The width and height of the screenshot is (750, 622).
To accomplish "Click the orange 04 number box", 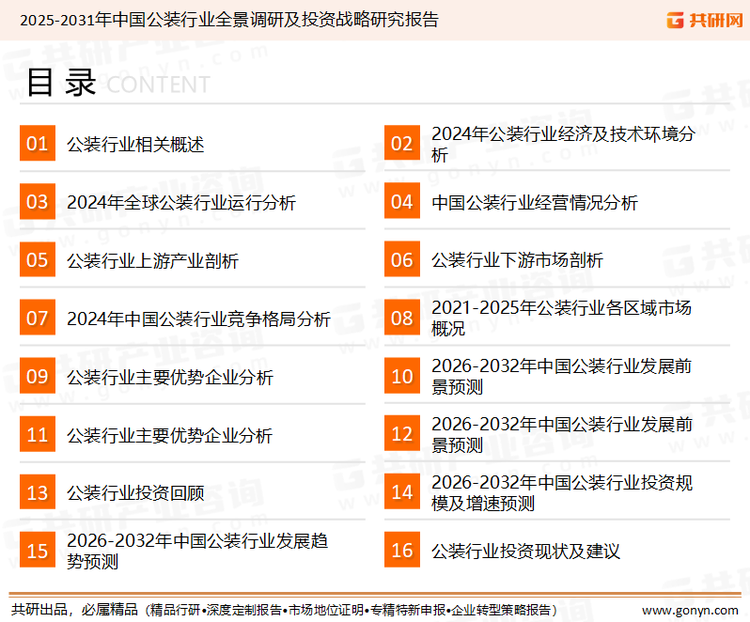I will pos(402,201).
